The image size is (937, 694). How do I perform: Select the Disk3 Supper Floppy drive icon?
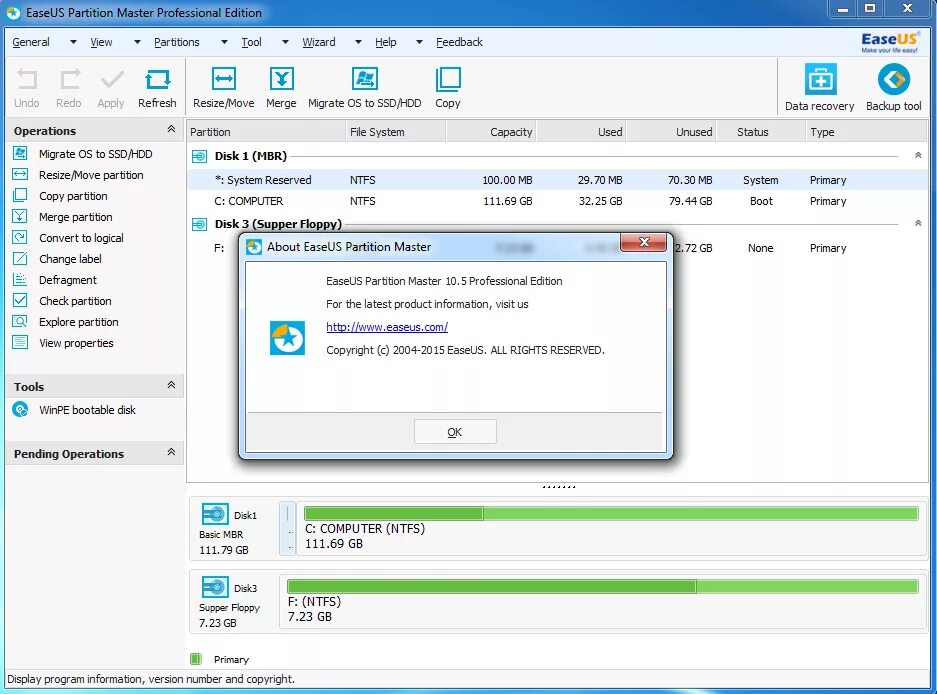pos(215,587)
